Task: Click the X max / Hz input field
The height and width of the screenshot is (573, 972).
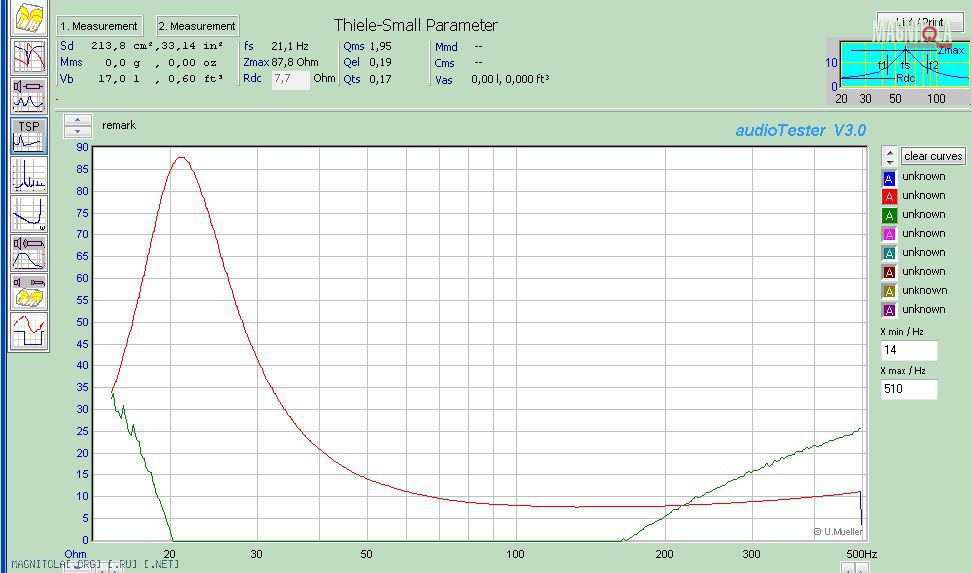Action: tap(908, 389)
